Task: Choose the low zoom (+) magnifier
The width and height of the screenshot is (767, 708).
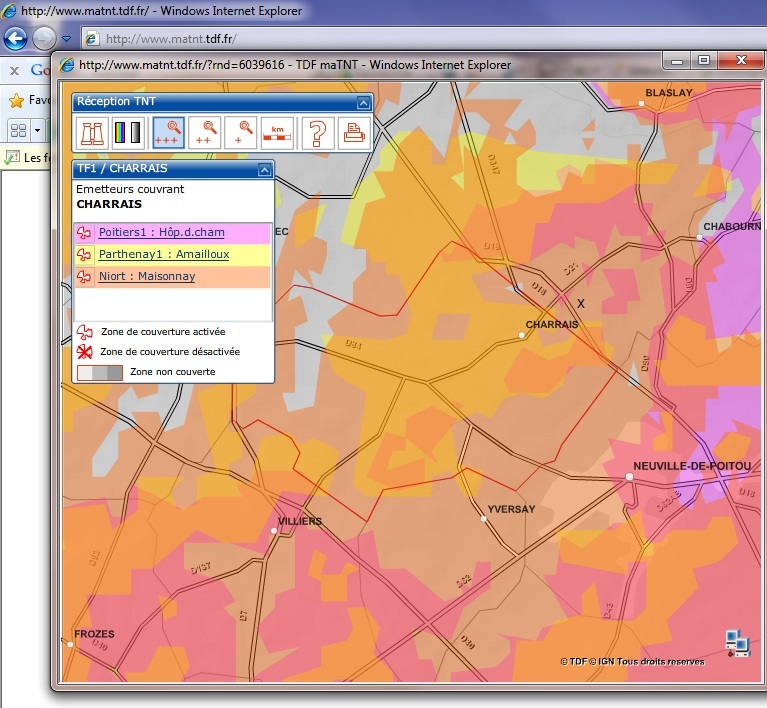Action: 241,133
